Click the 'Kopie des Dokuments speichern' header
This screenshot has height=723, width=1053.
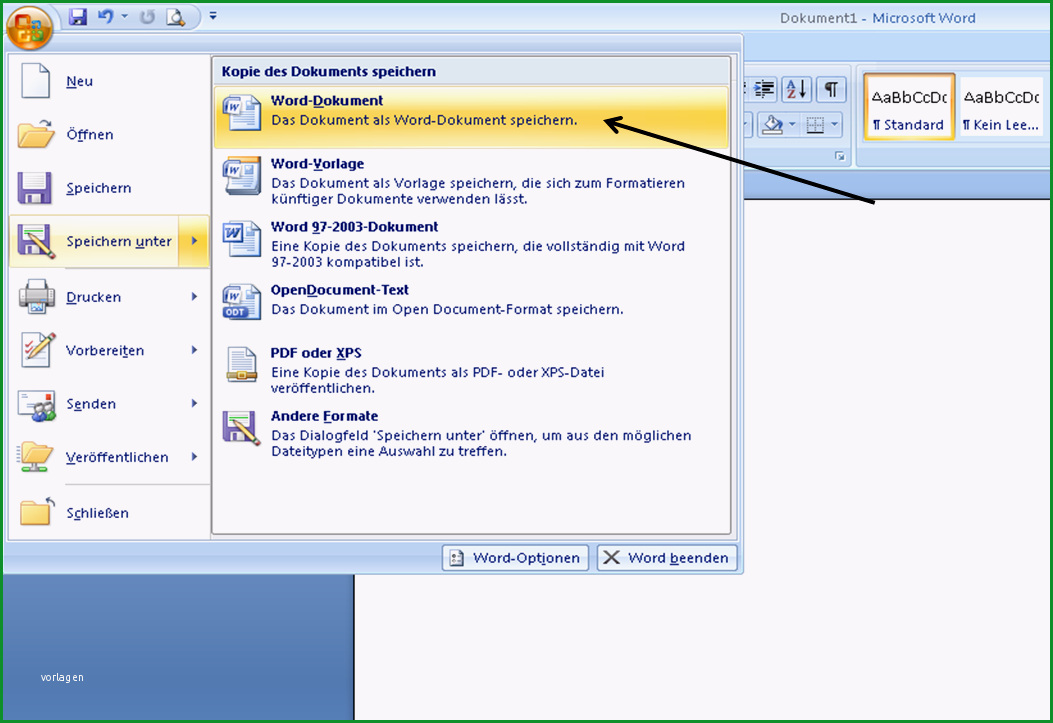click(328, 71)
